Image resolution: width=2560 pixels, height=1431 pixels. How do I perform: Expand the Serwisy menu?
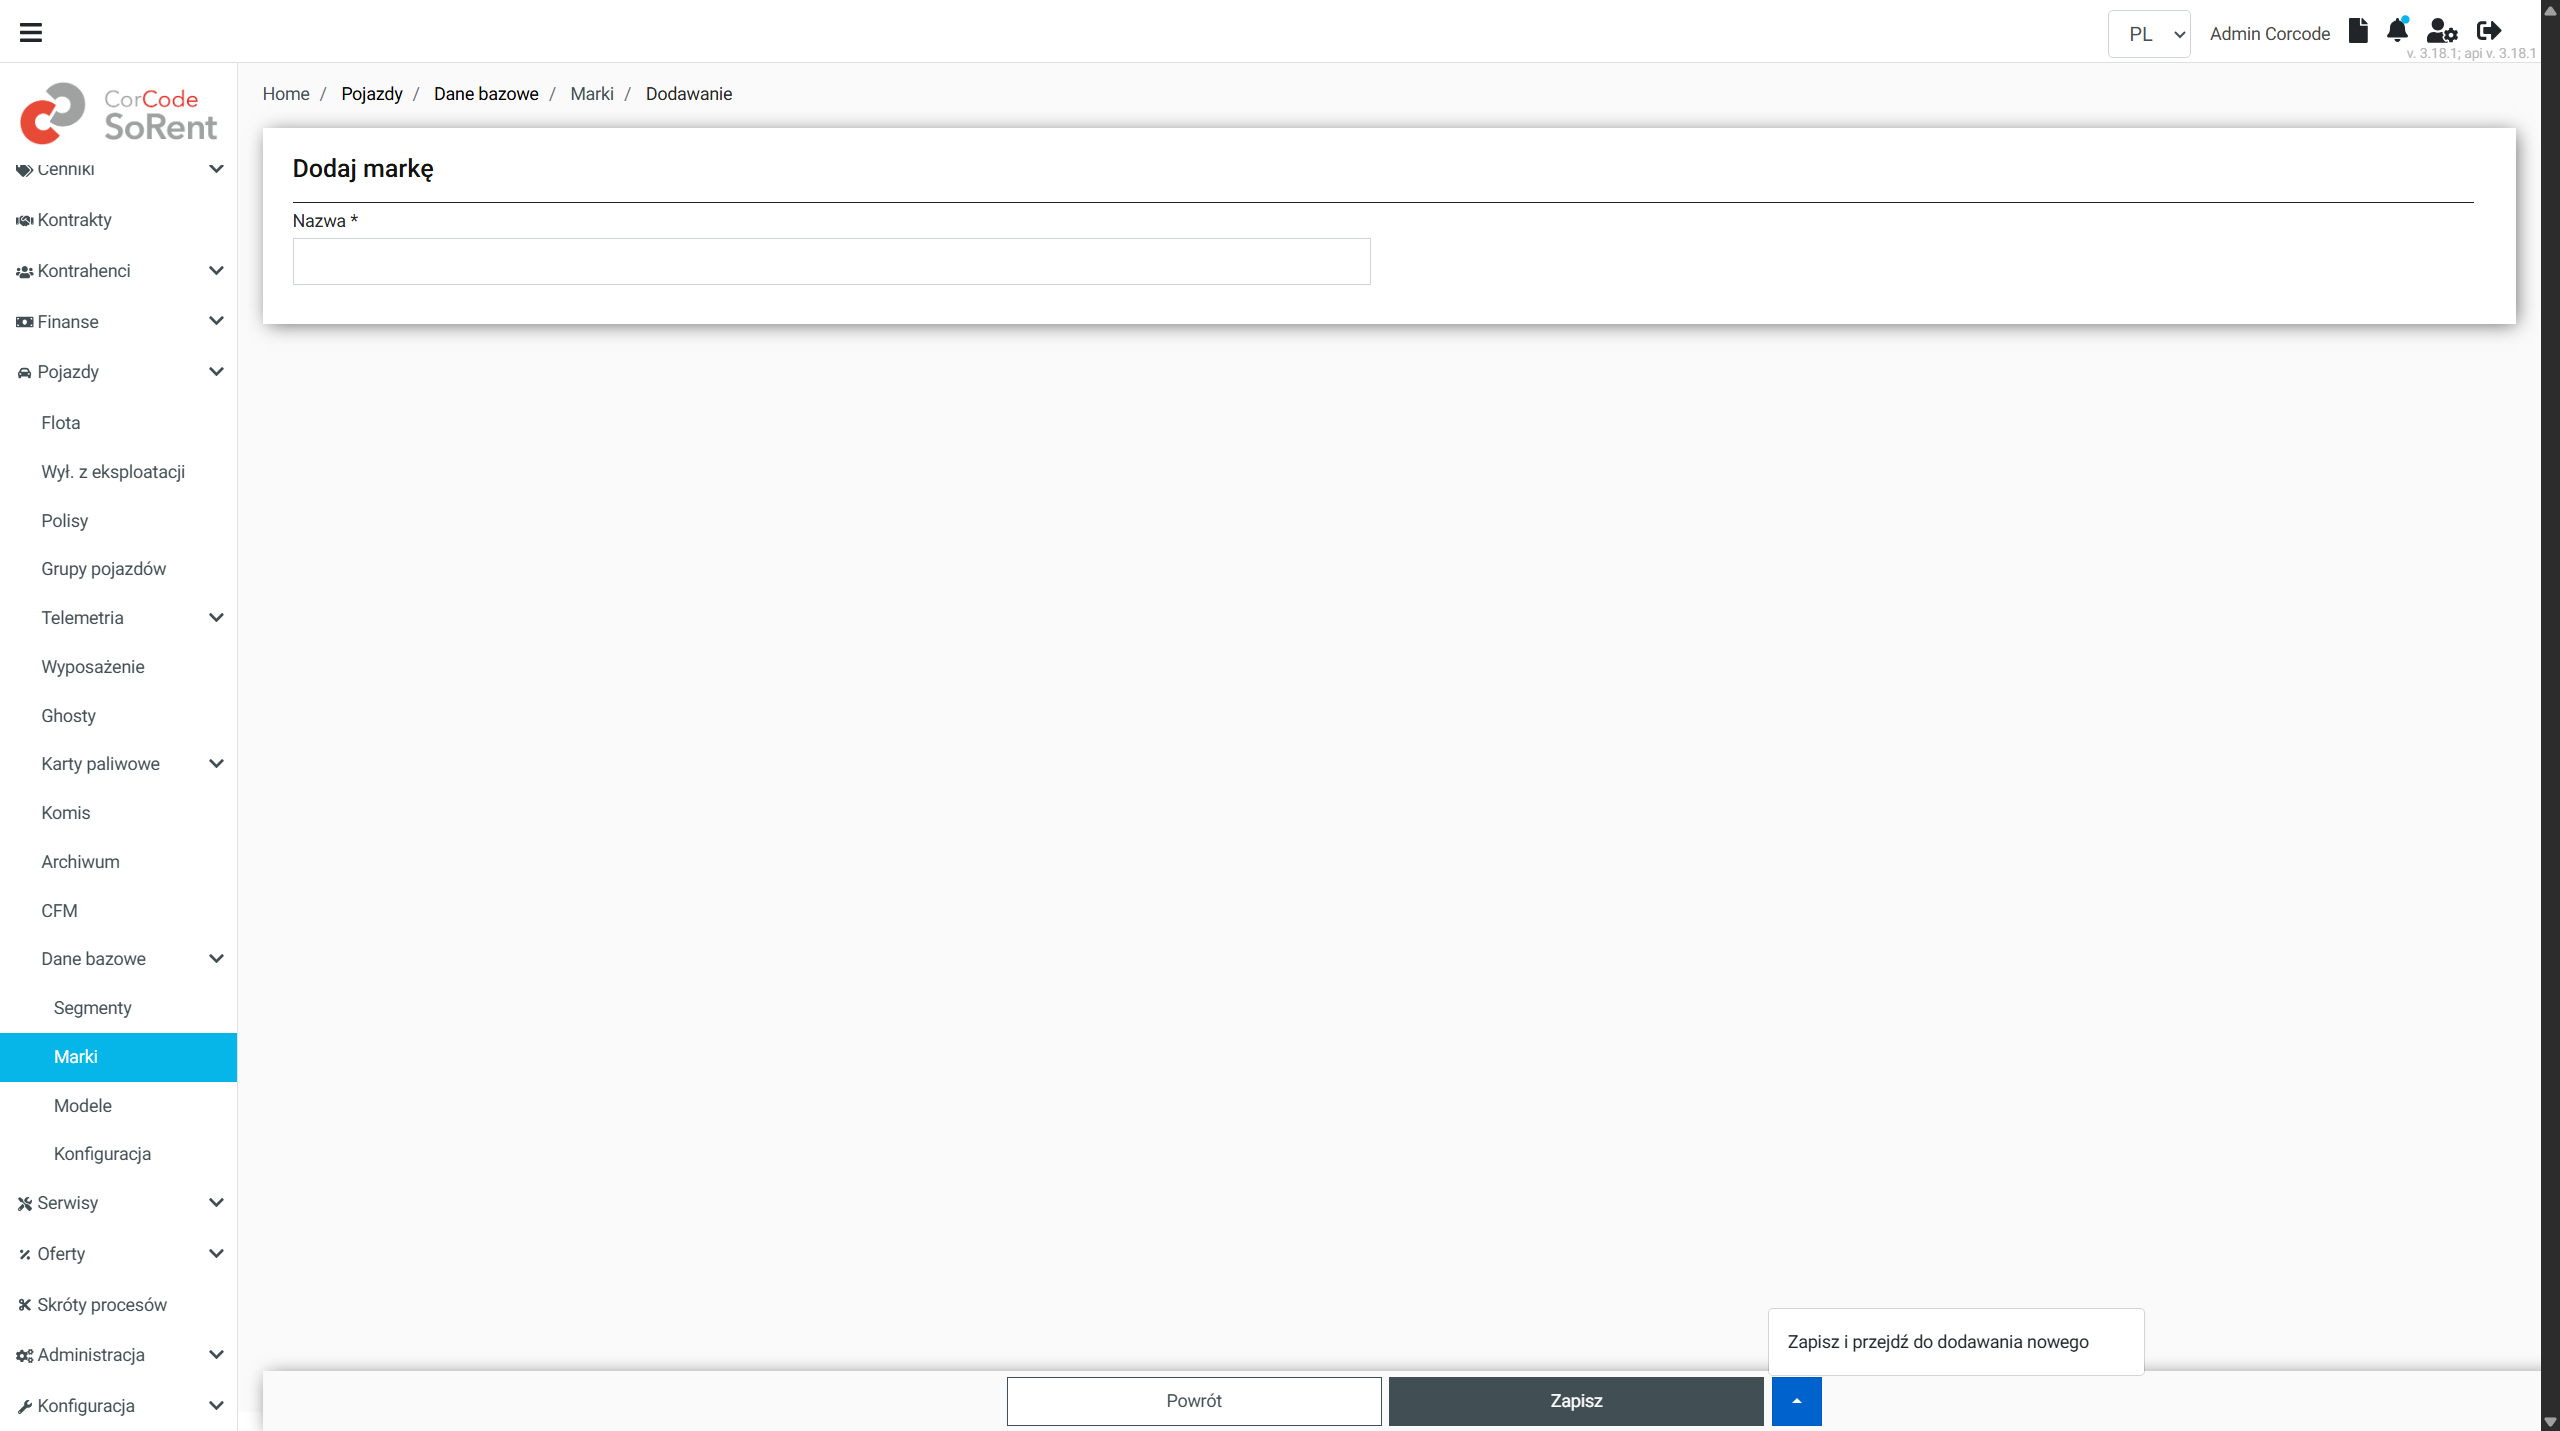point(215,1203)
